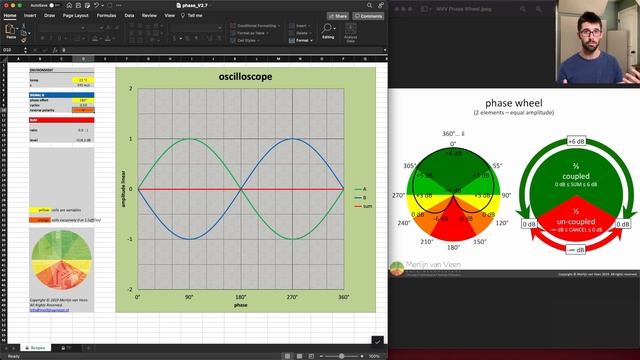Click the Cut scissors icon
The height and width of the screenshot is (360, 640).
23,26
